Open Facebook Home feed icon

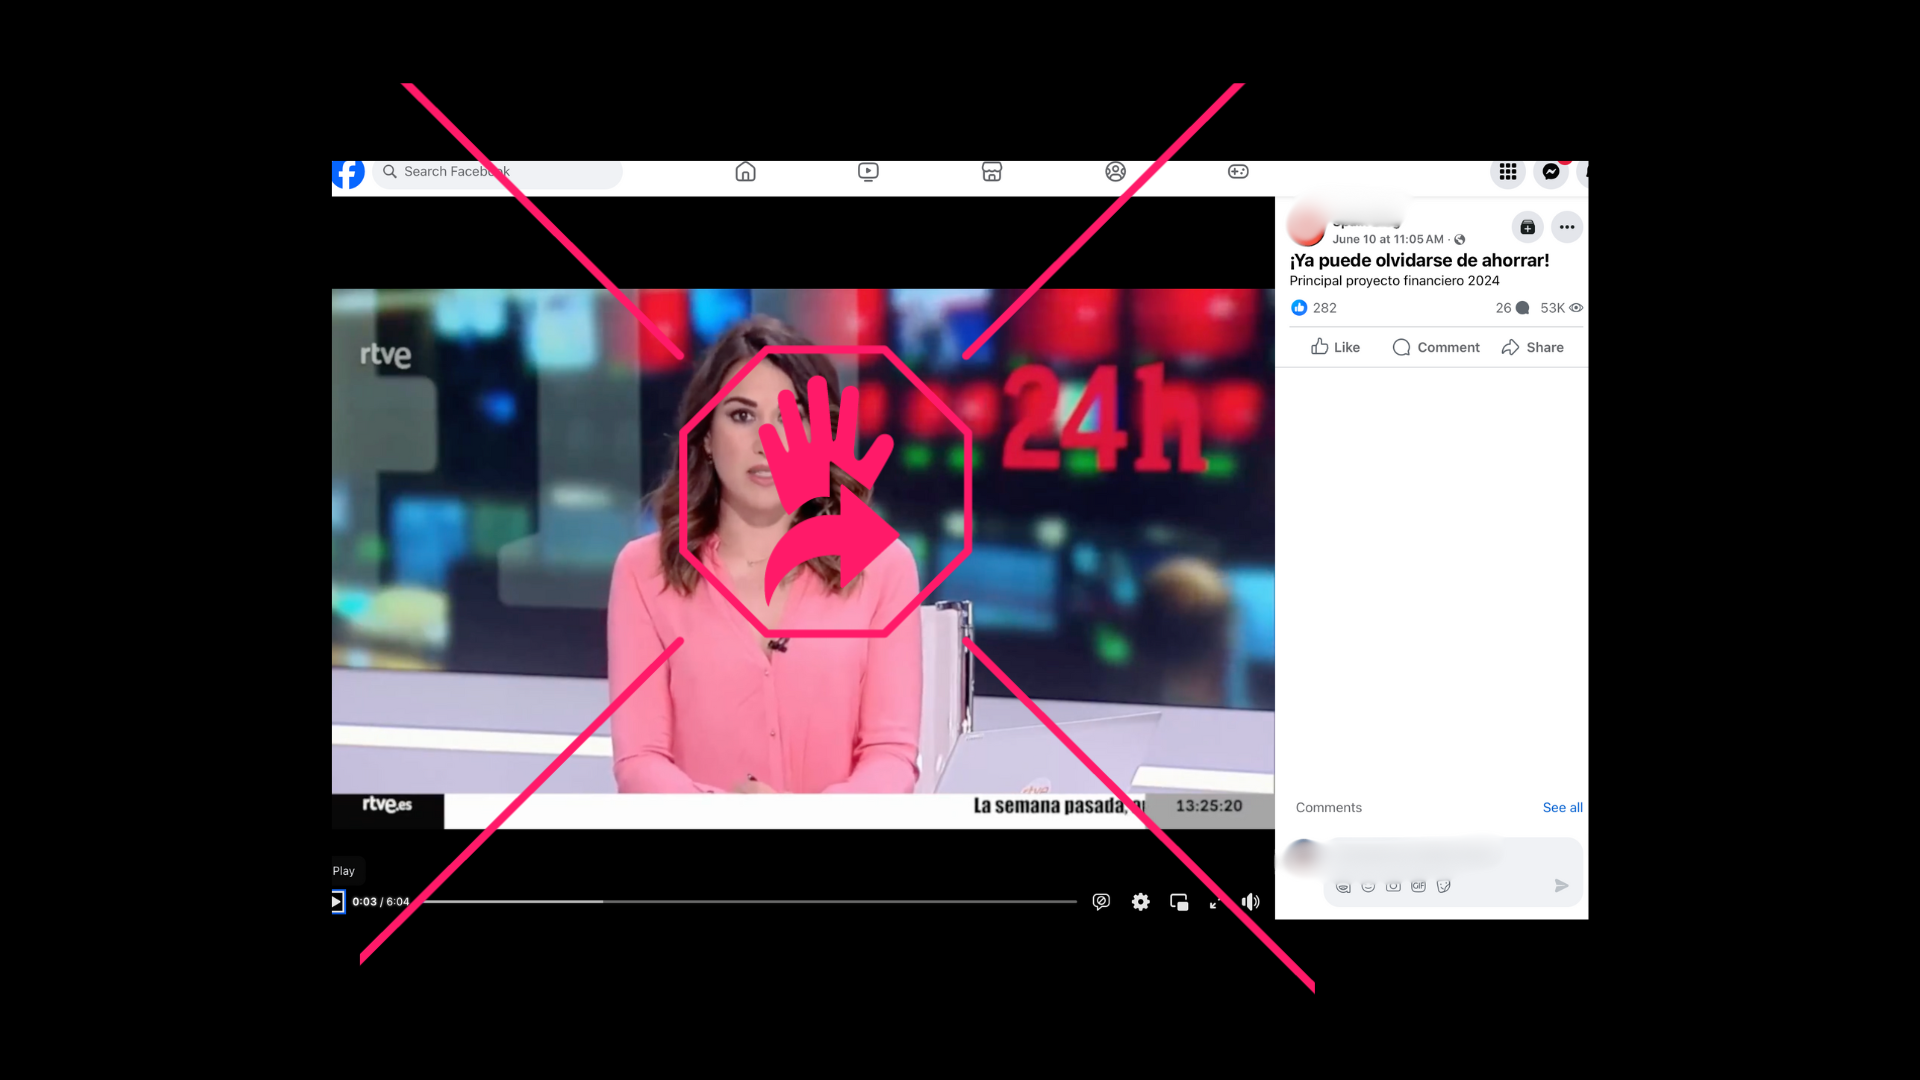pos(745,172)
